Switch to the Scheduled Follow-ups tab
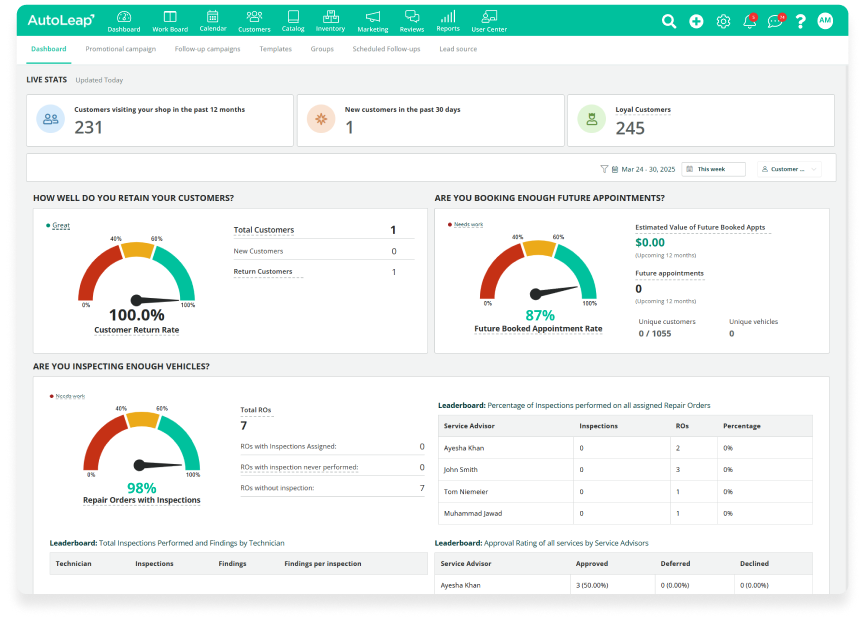The height and width of the screenshot is (620, 864). click(386, 49)
